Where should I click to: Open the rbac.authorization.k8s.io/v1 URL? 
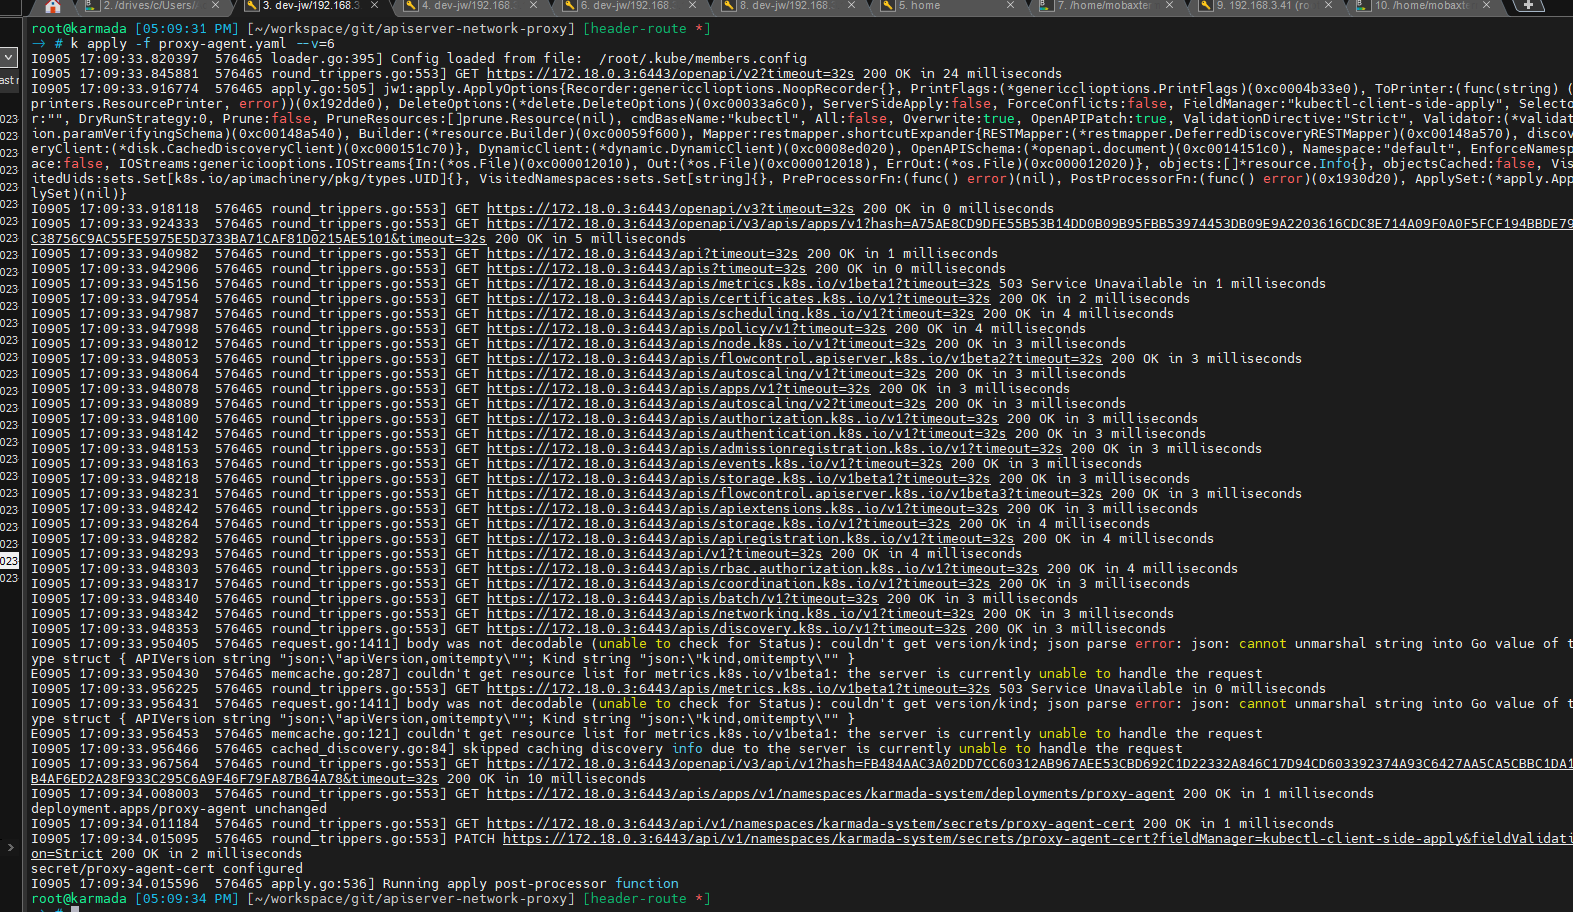point(762,568)
